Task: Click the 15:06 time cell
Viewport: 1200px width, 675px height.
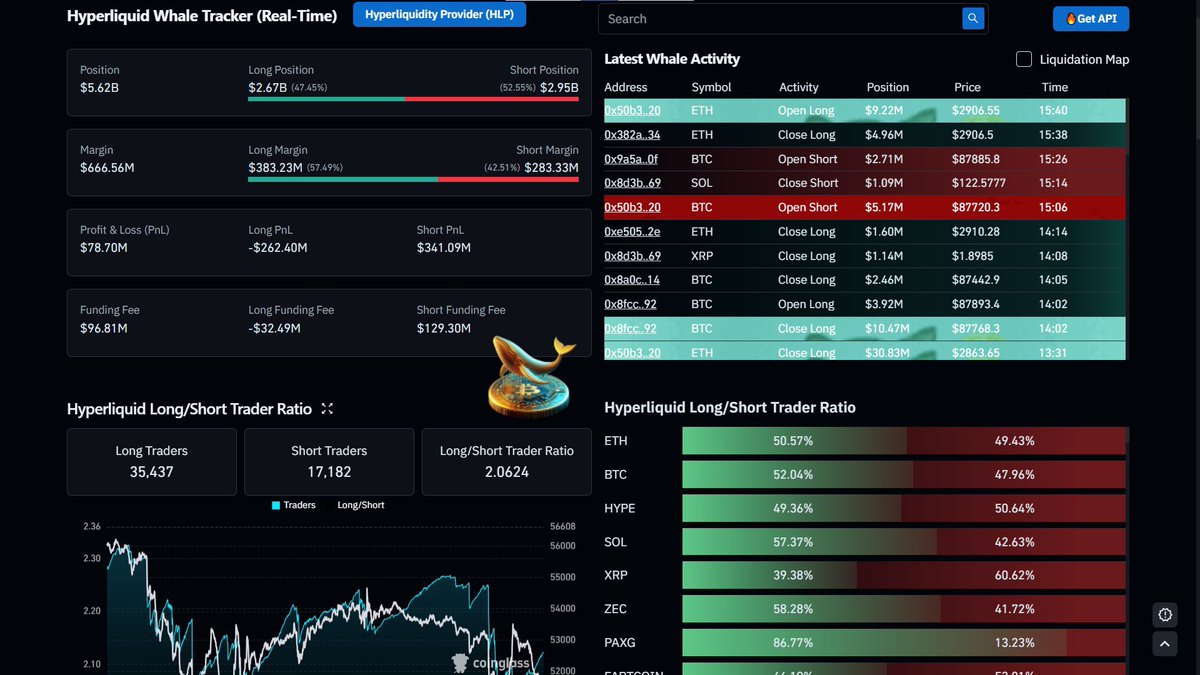Action: (1053, 207)
